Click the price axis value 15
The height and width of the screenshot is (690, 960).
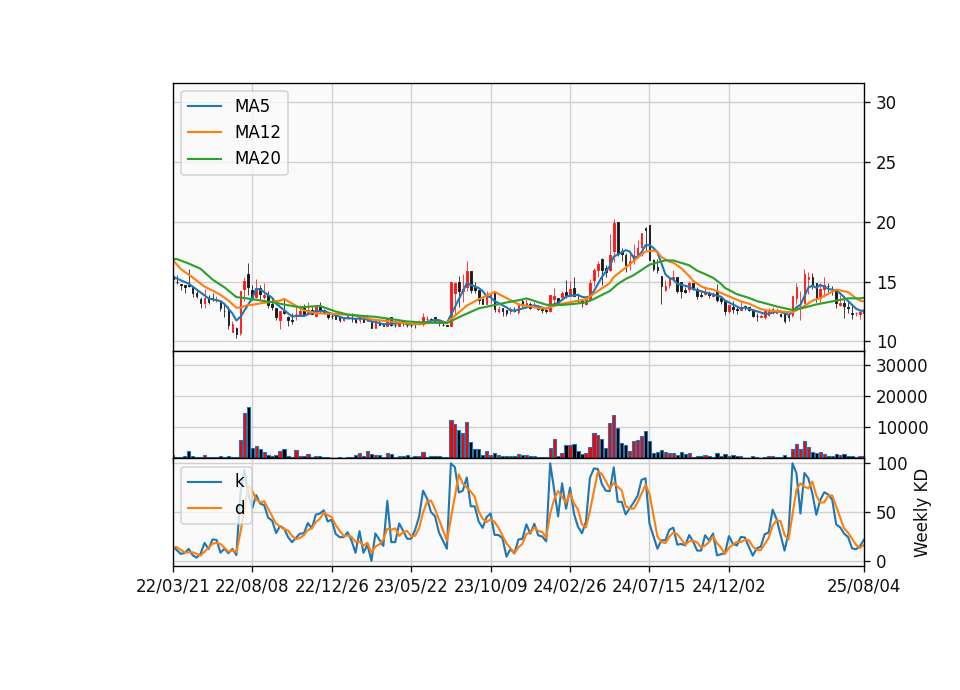click(x=886, y=283)
